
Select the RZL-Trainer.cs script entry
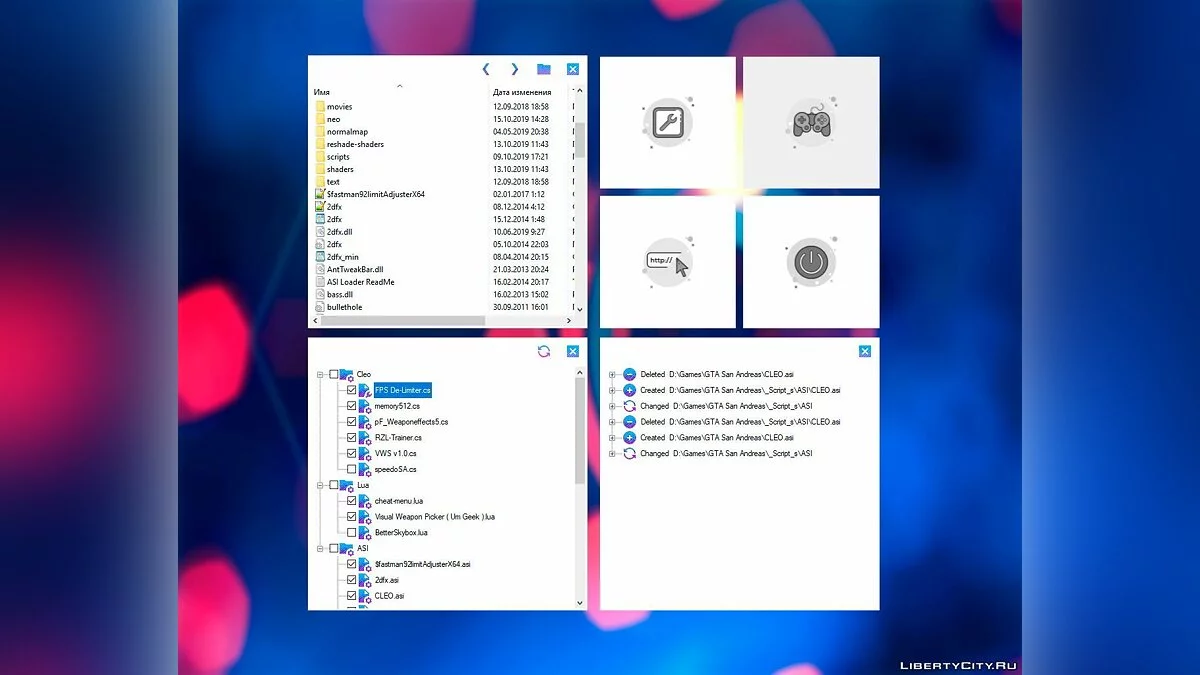397,438
